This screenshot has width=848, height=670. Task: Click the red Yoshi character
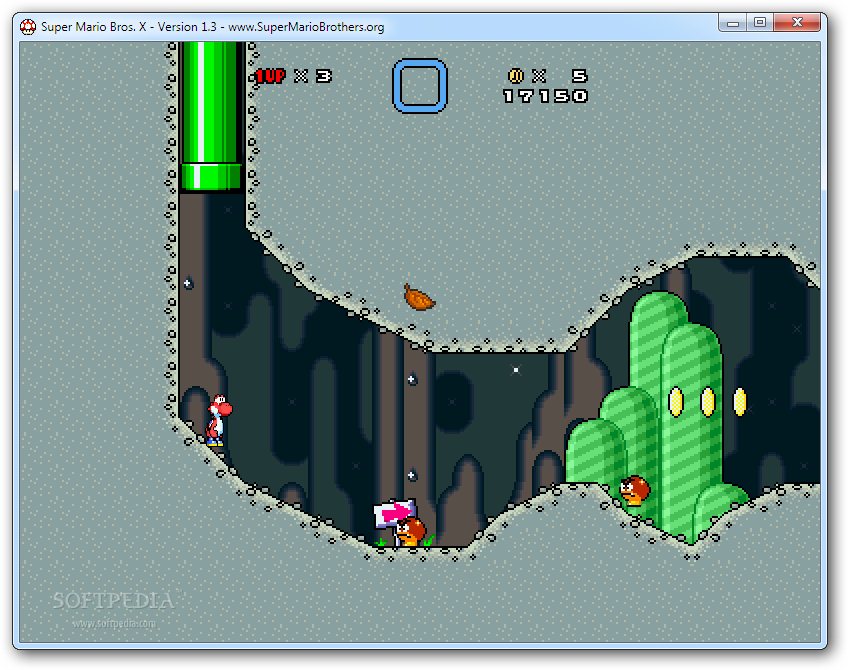pyautogui.click(x=218, y=420)
